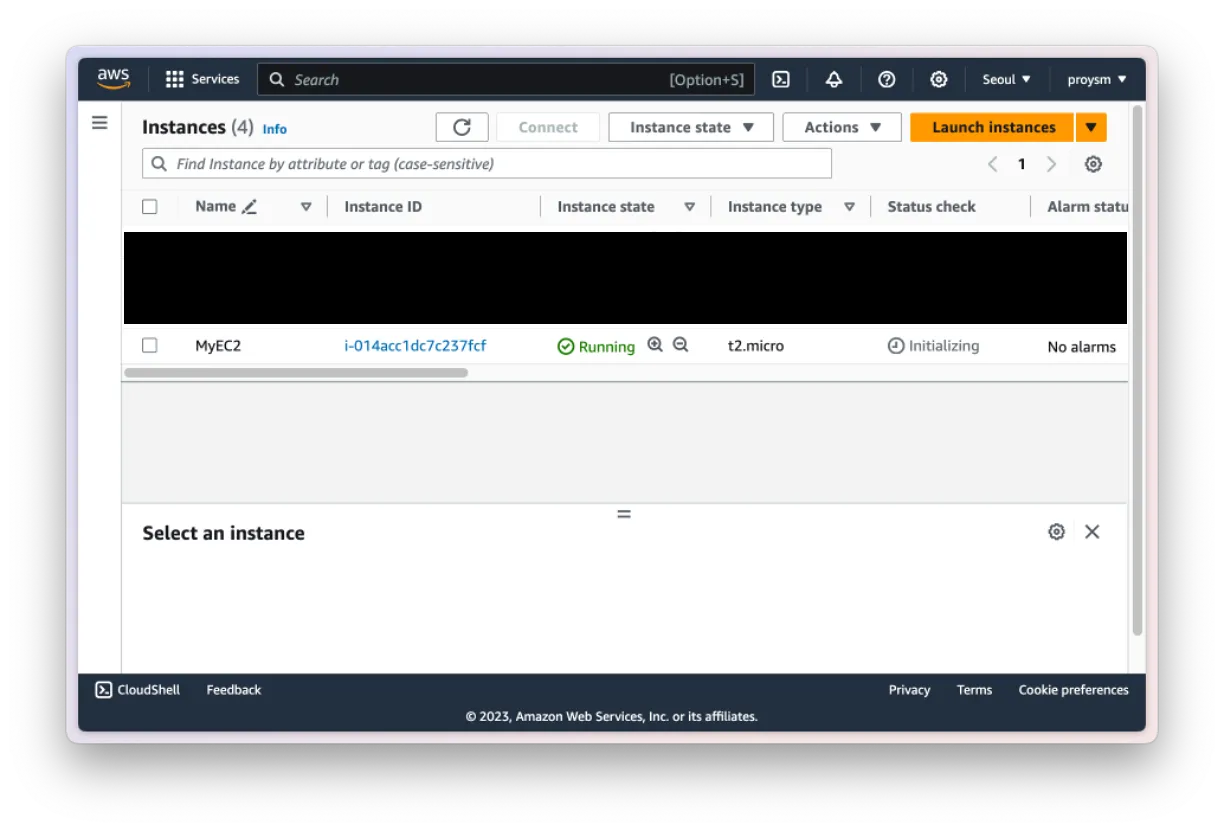Select the MyEC2 row checkbox
Viewport: 1224px width, 832px height.
tap(150, 345)
